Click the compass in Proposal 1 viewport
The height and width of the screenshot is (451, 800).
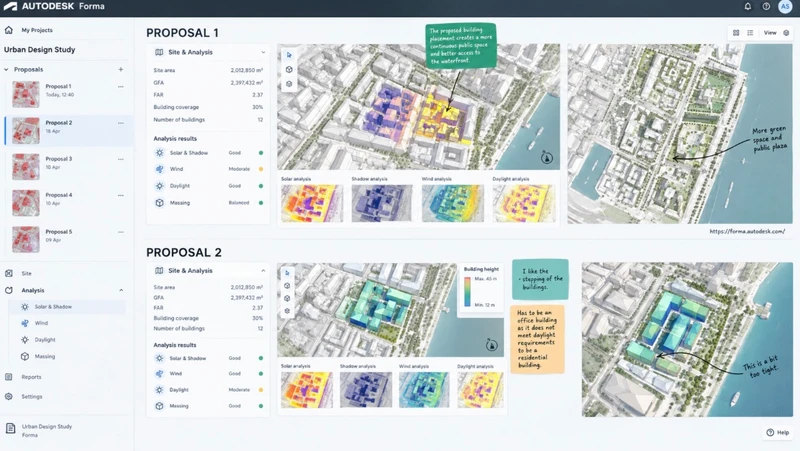point(547,158)
